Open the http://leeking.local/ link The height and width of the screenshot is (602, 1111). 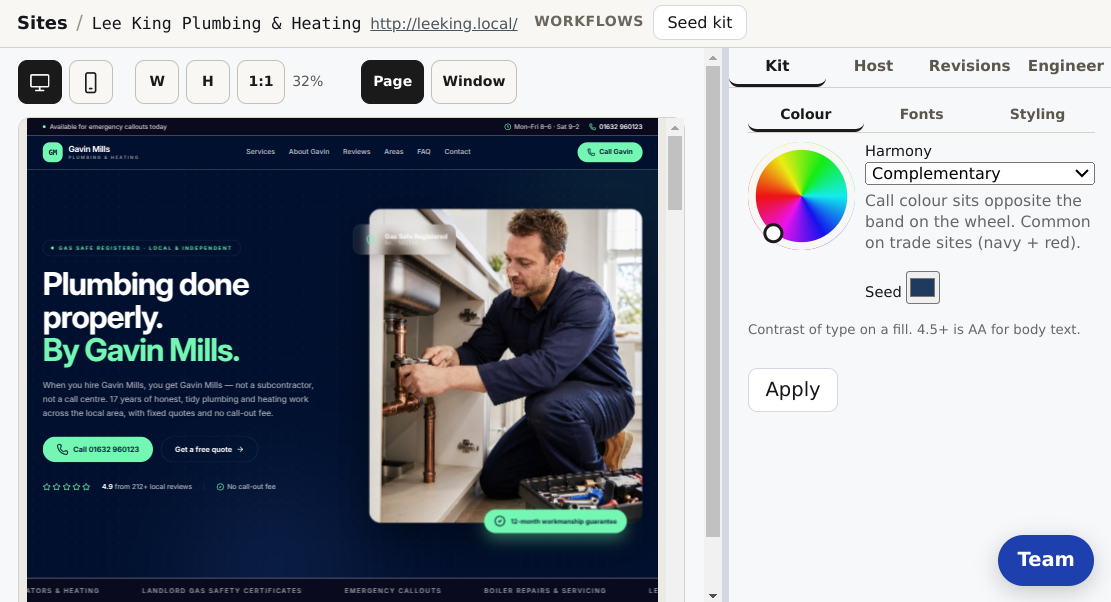click(x=444, y=23)
